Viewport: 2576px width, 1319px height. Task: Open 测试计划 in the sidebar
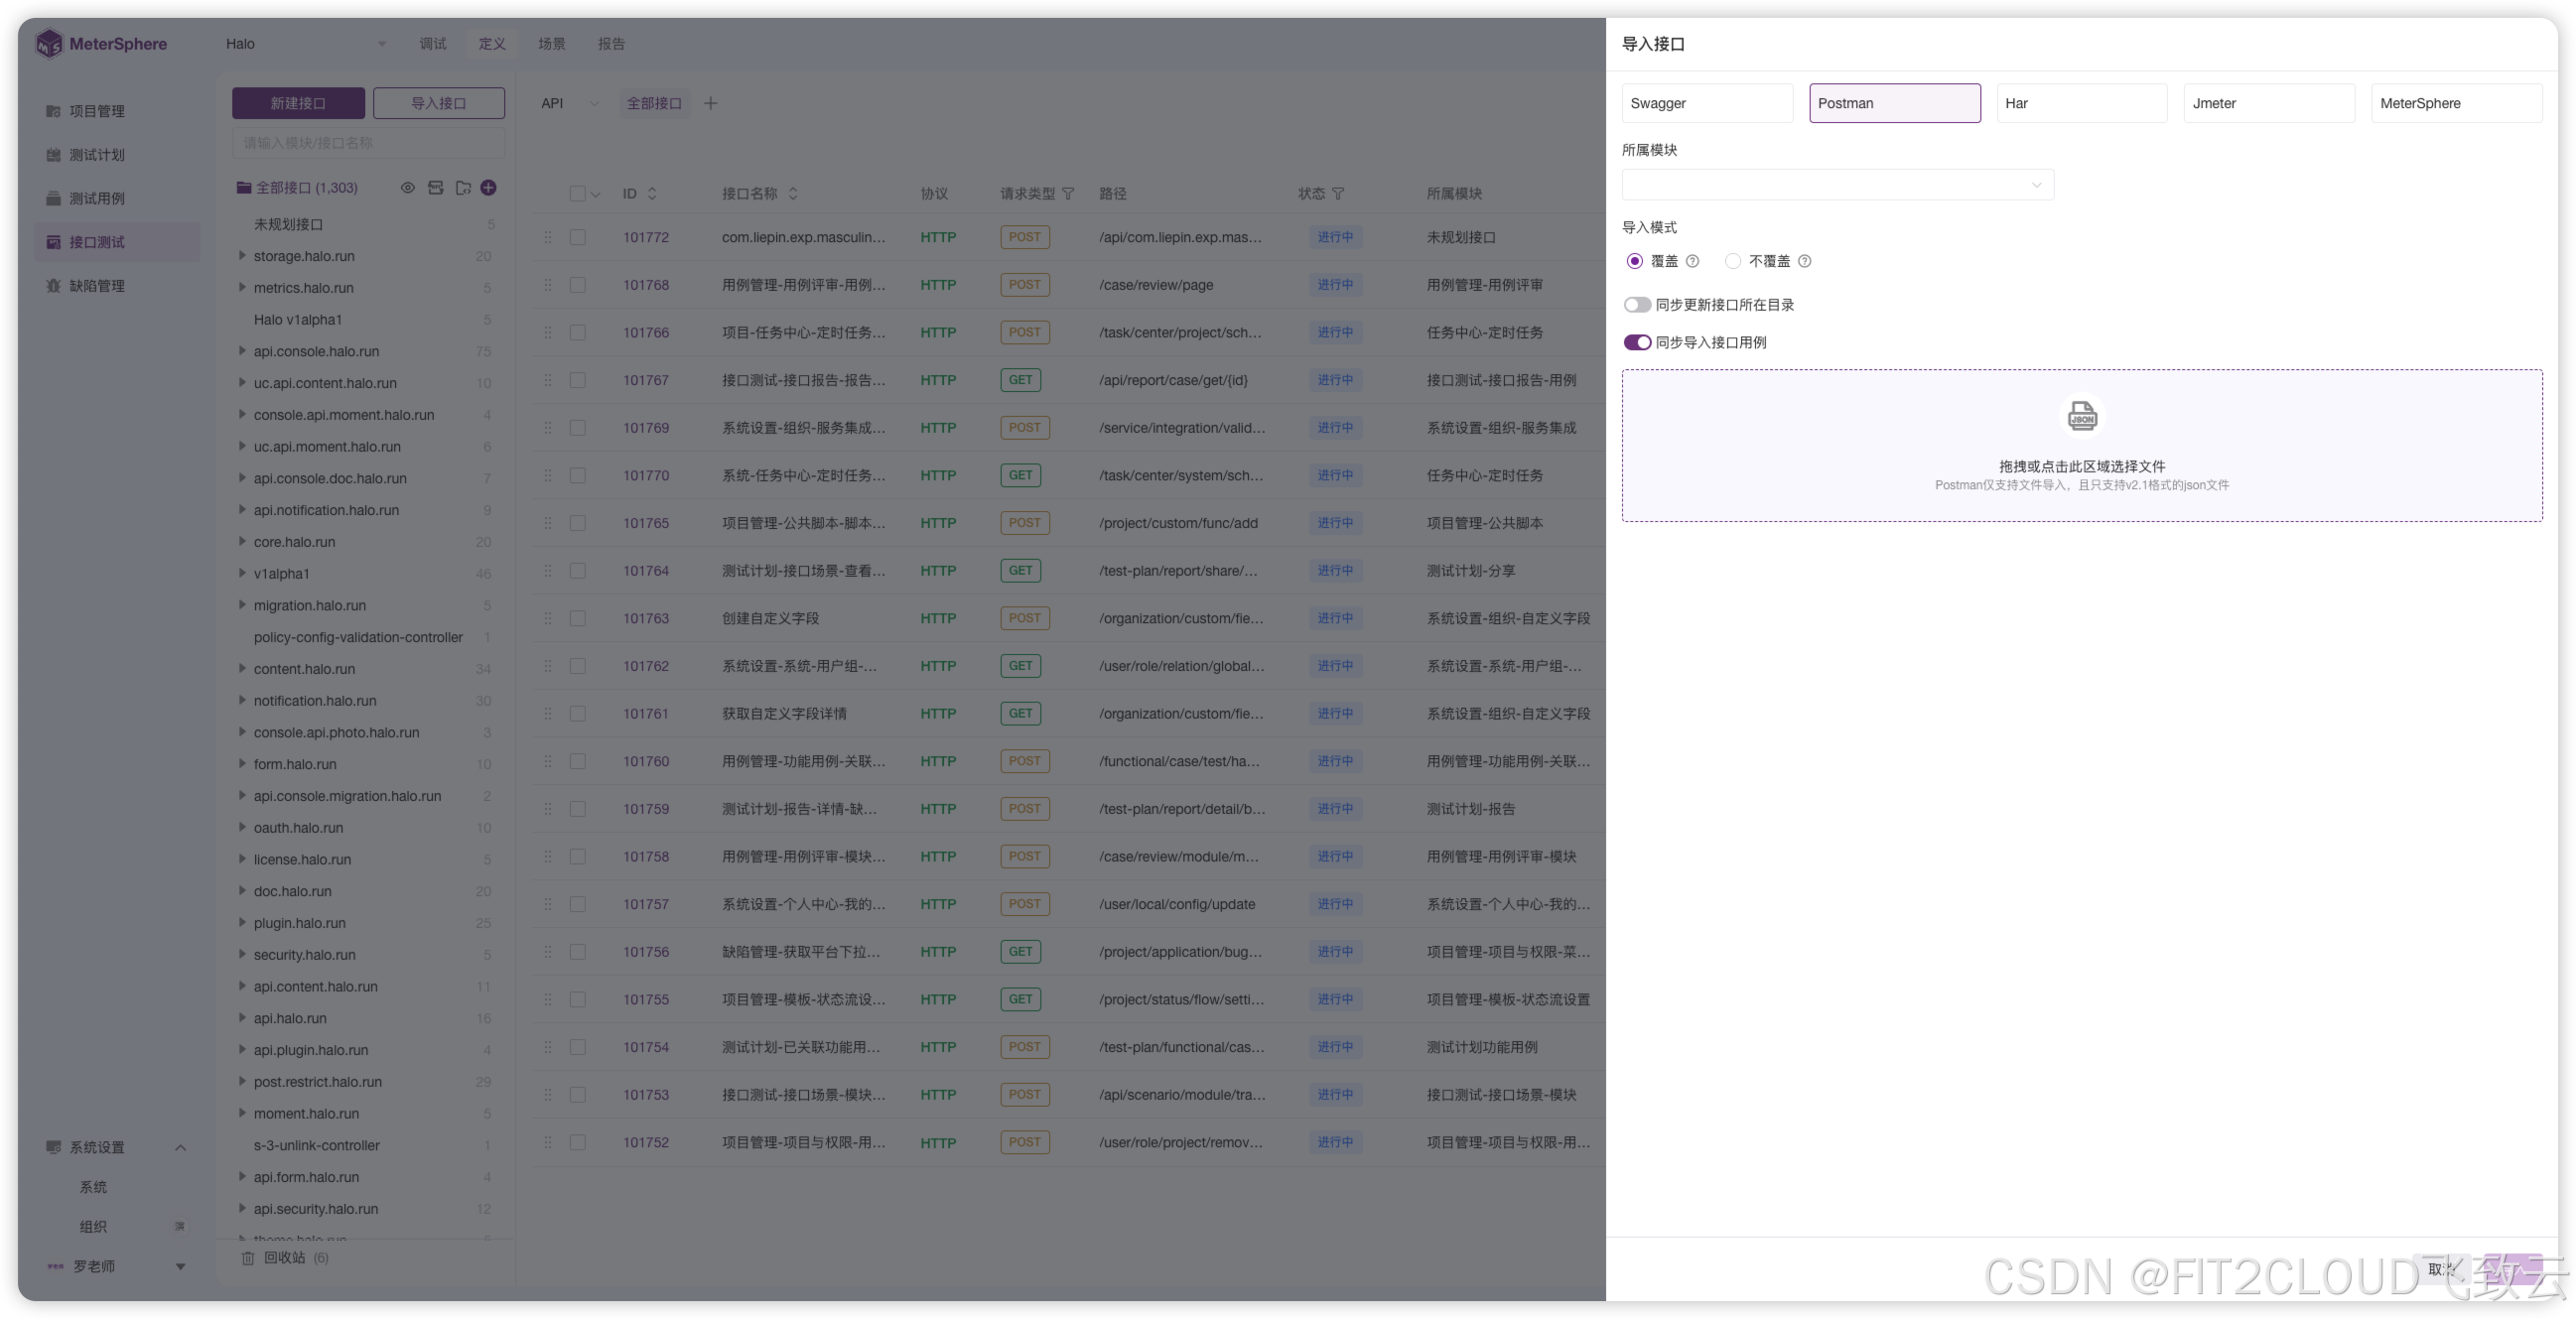[96, 155]
